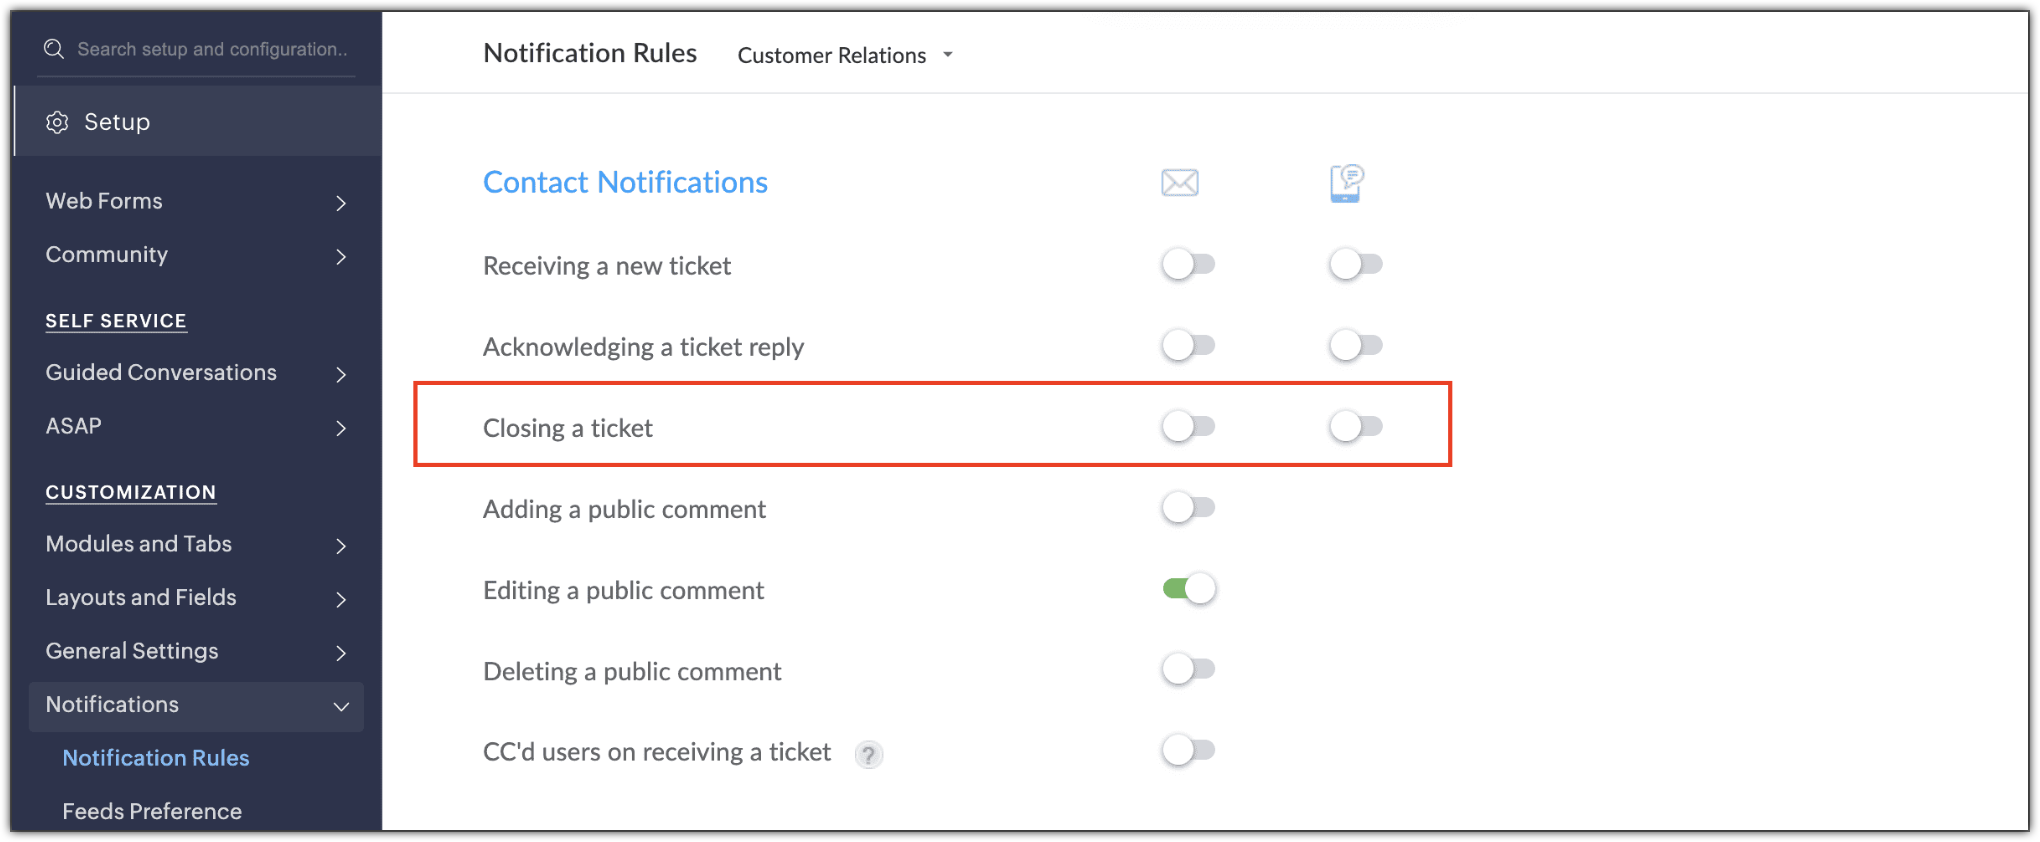
Task: Open Feeds Preference page
Action: pos(152,811)
